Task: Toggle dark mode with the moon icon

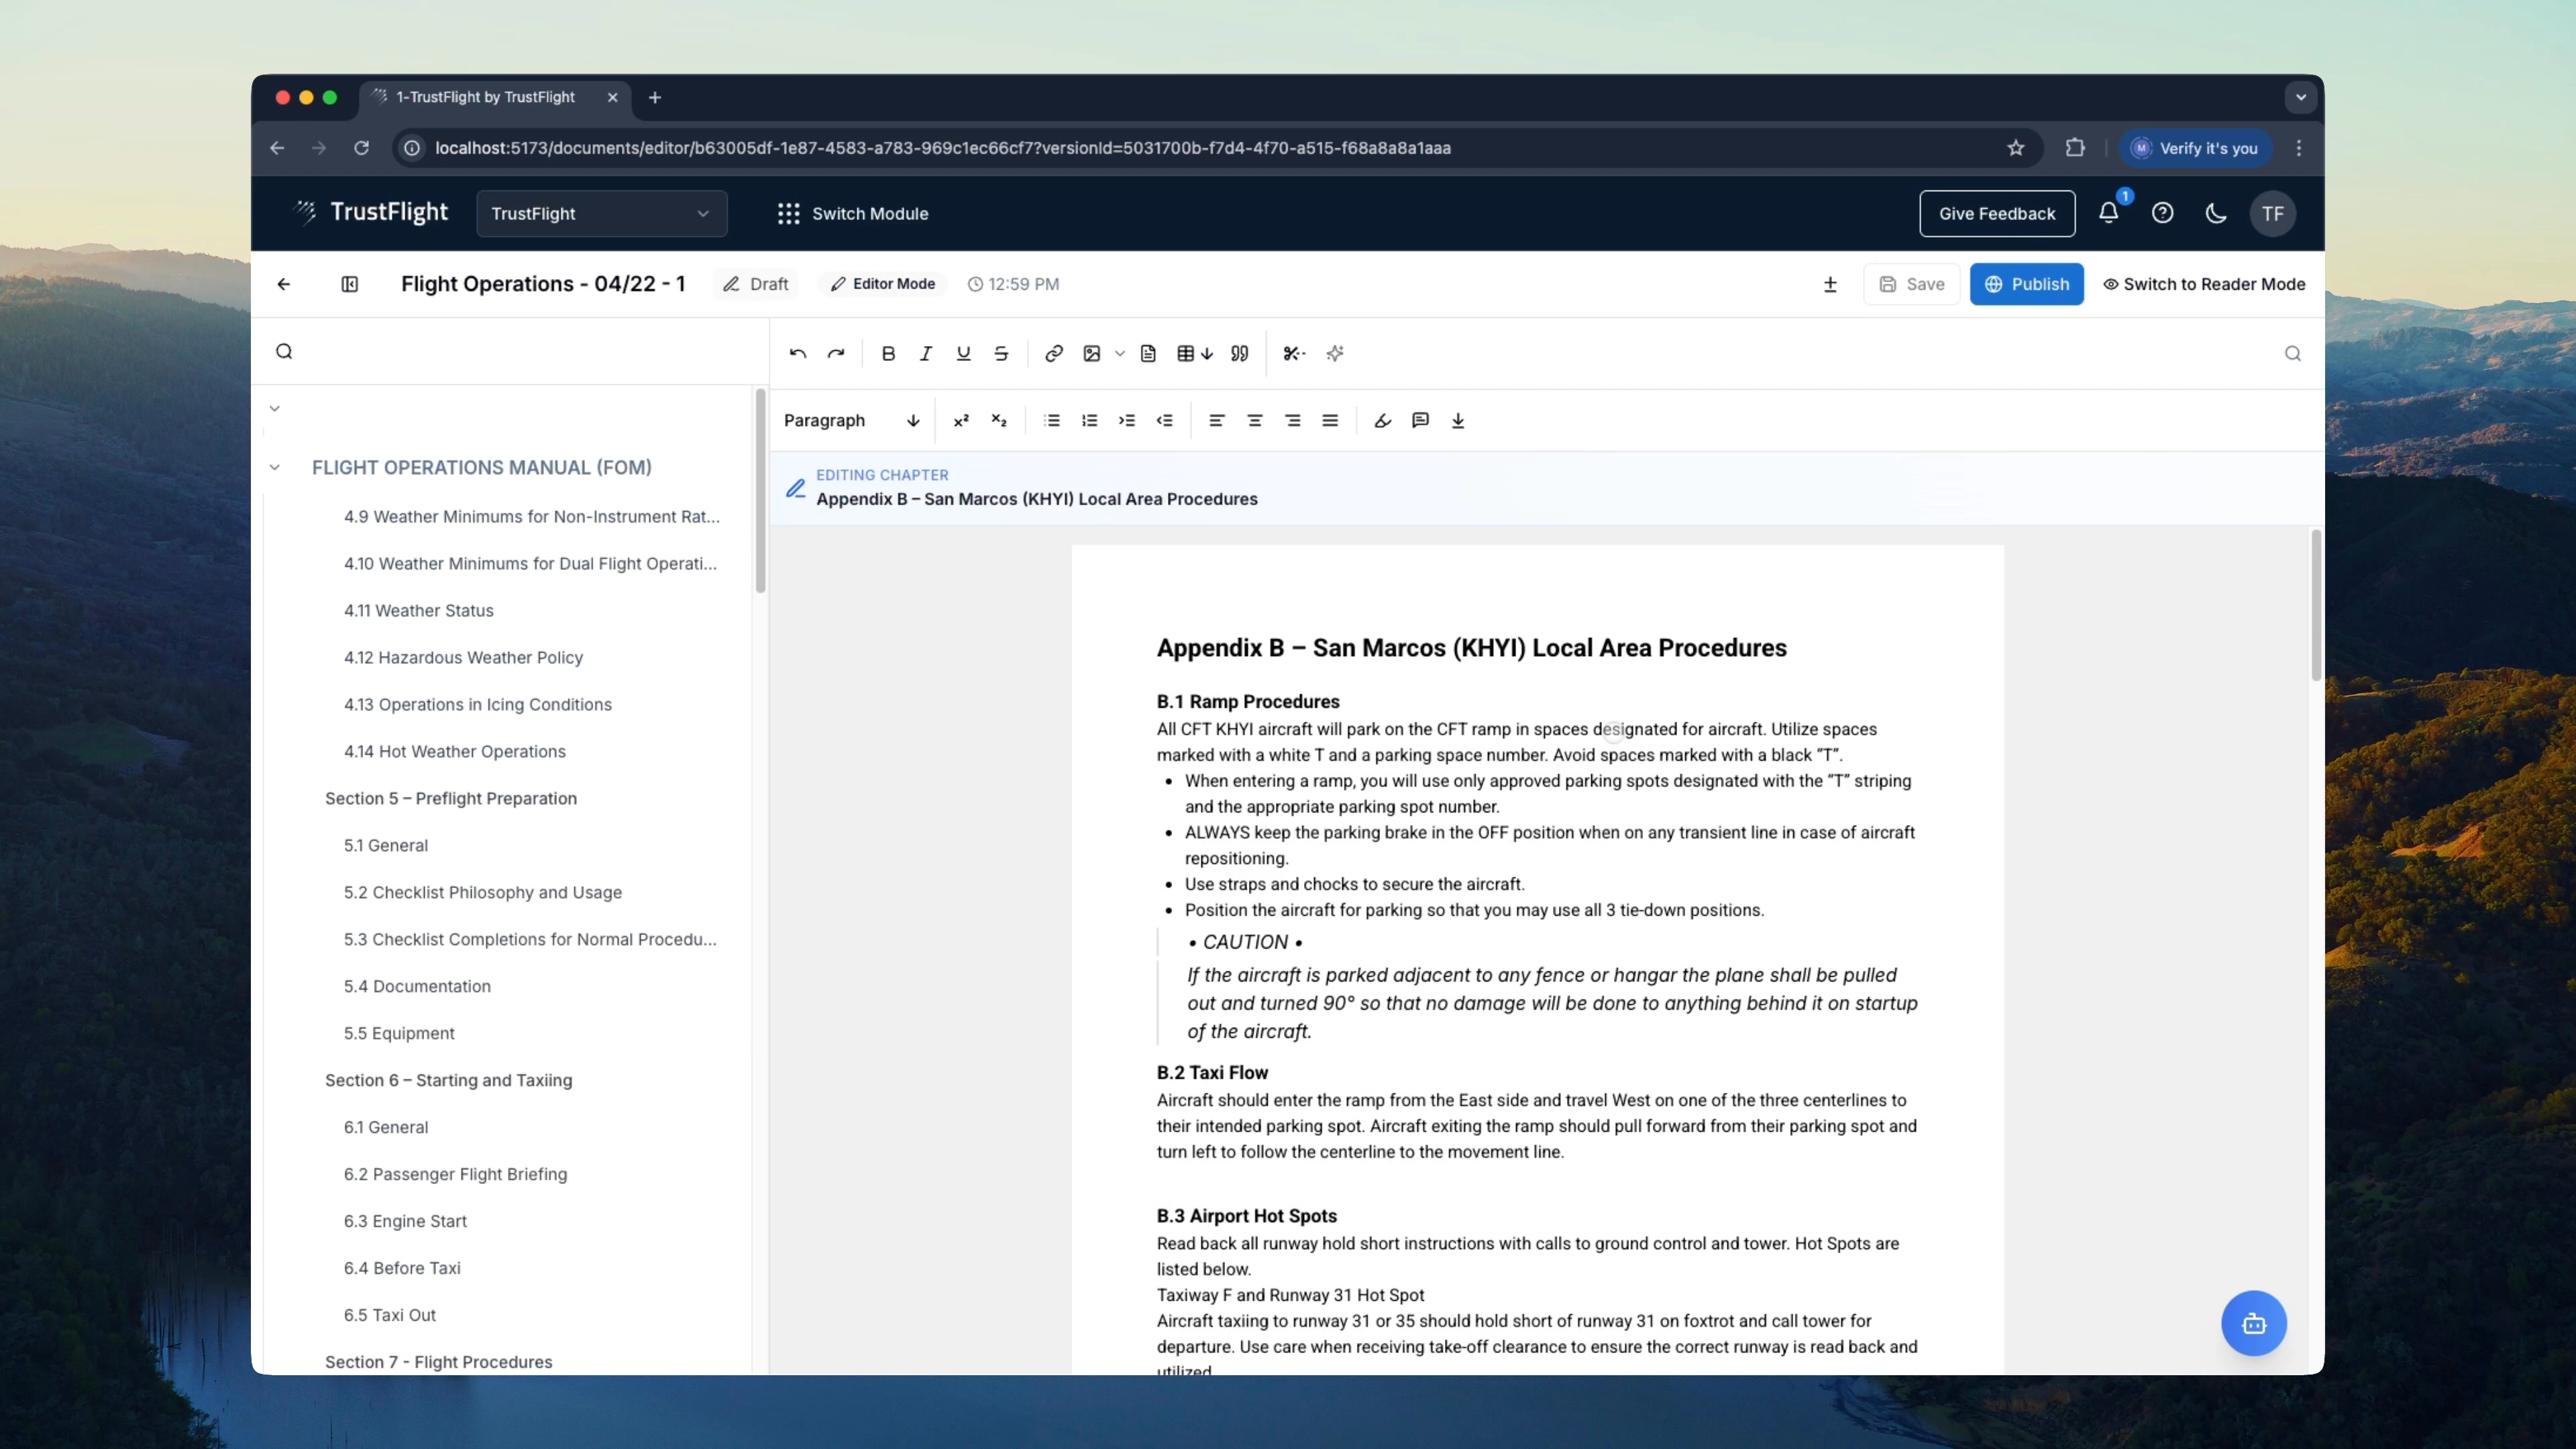Action: (2216, 213)
